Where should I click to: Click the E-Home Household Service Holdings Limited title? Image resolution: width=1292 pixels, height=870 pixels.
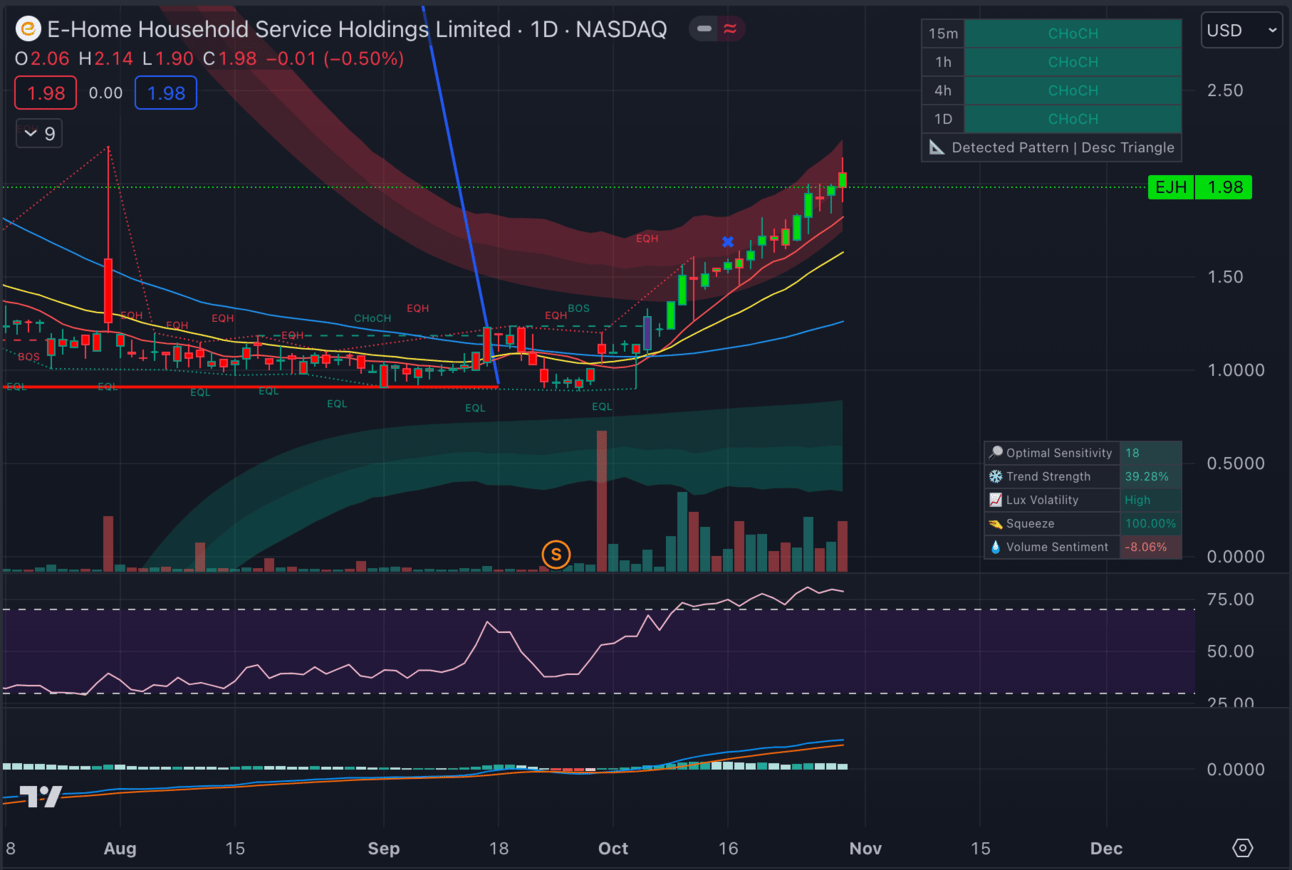click(x=280, y=29)
